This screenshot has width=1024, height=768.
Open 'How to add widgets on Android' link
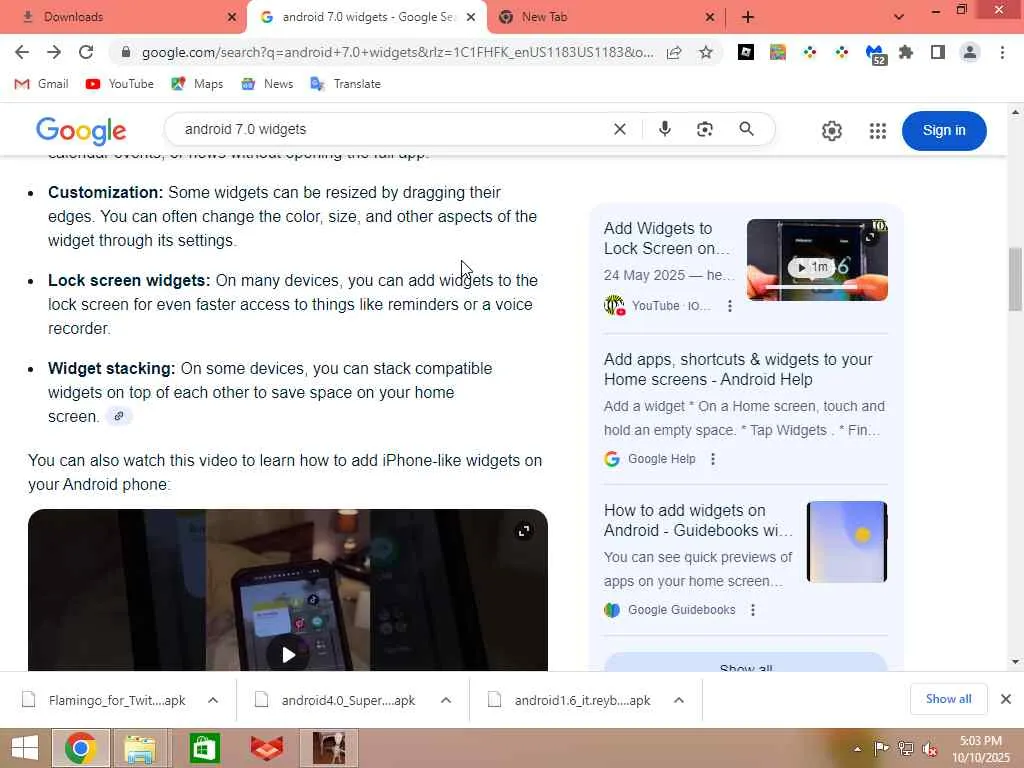click(699, 520)
